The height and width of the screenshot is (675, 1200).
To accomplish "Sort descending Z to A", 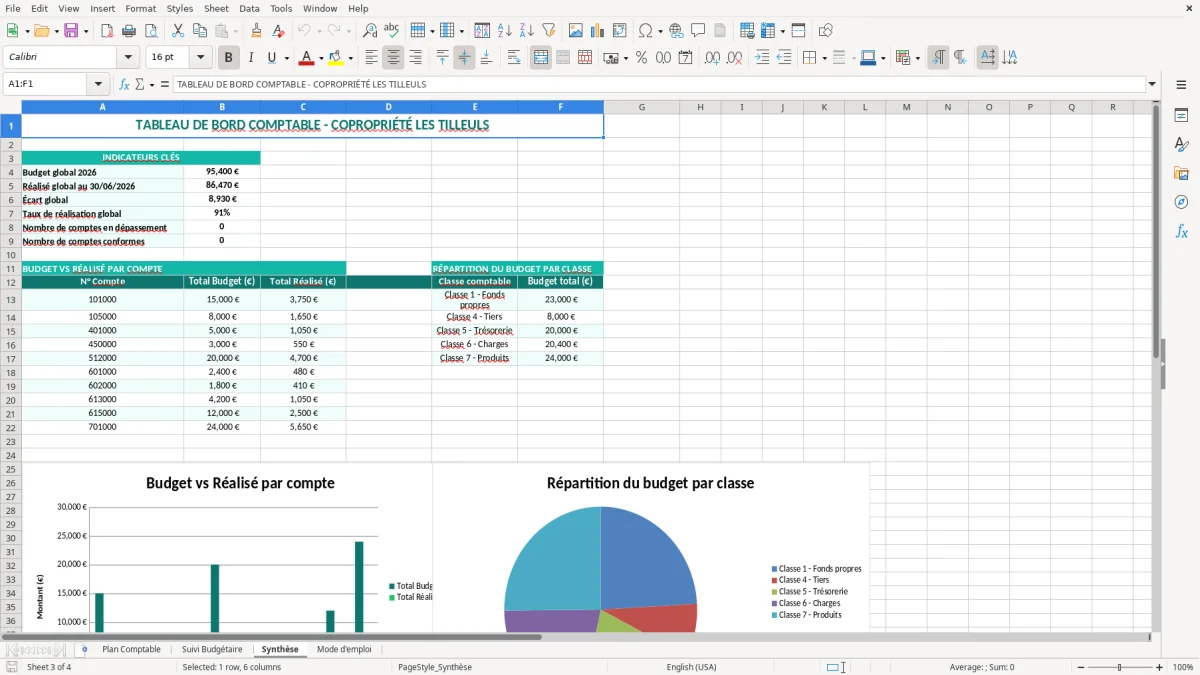I will pyautogui.click(x=527, y=31).
